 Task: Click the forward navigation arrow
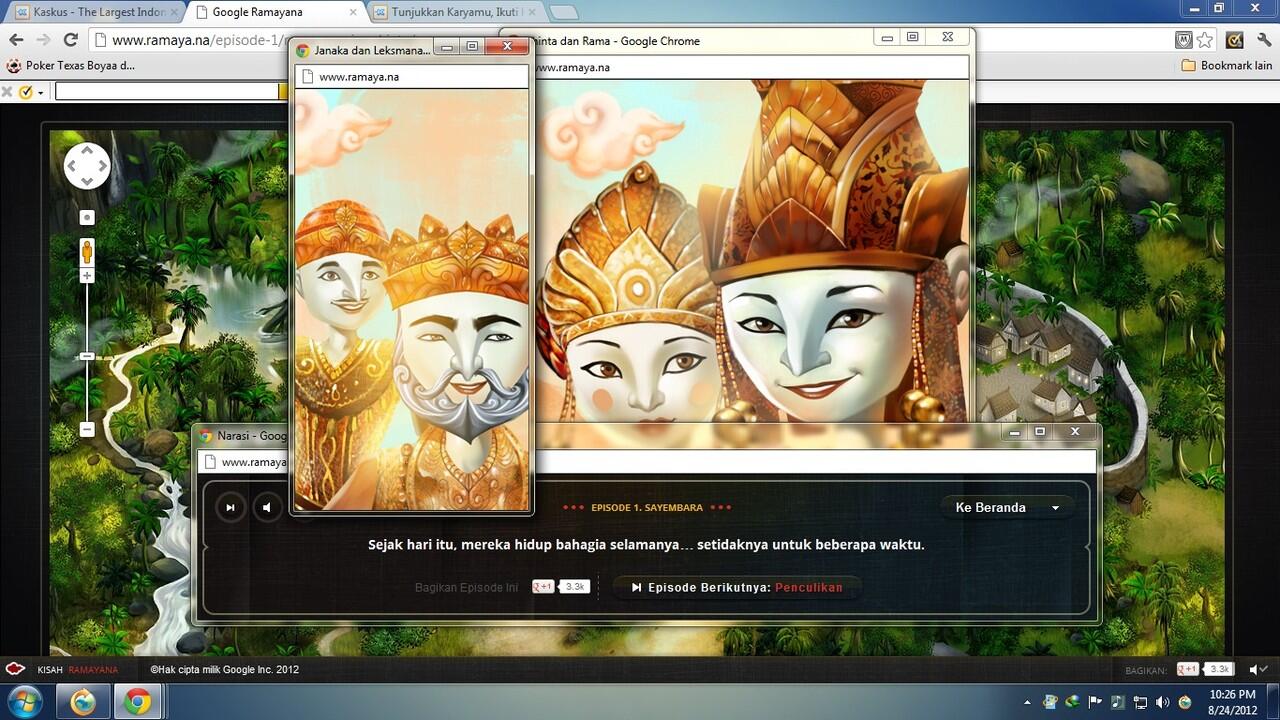pos(43,40)
